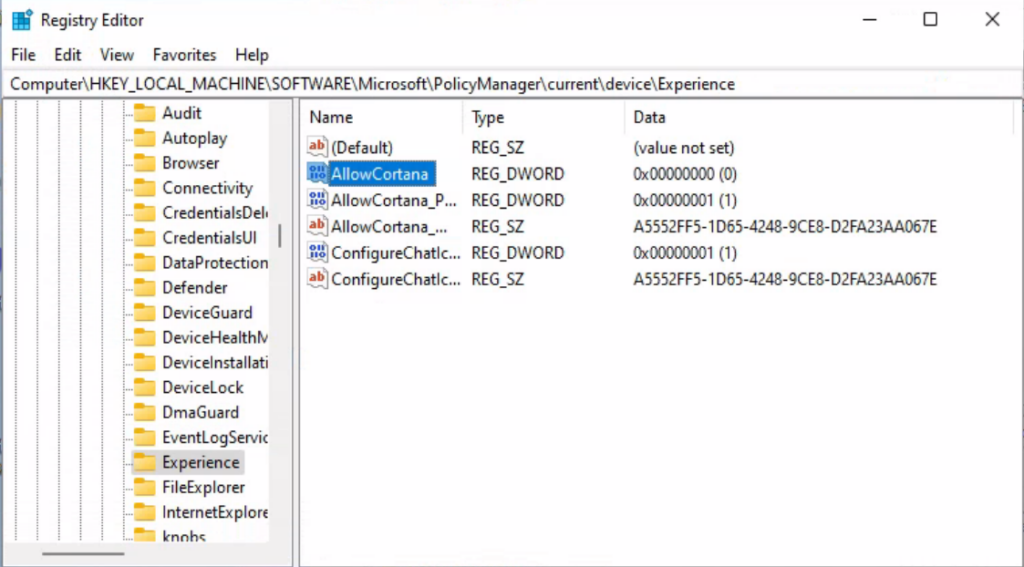Minimize the Registry Editor window
This screenshot has width=1024, height=567.
point(869,20)
